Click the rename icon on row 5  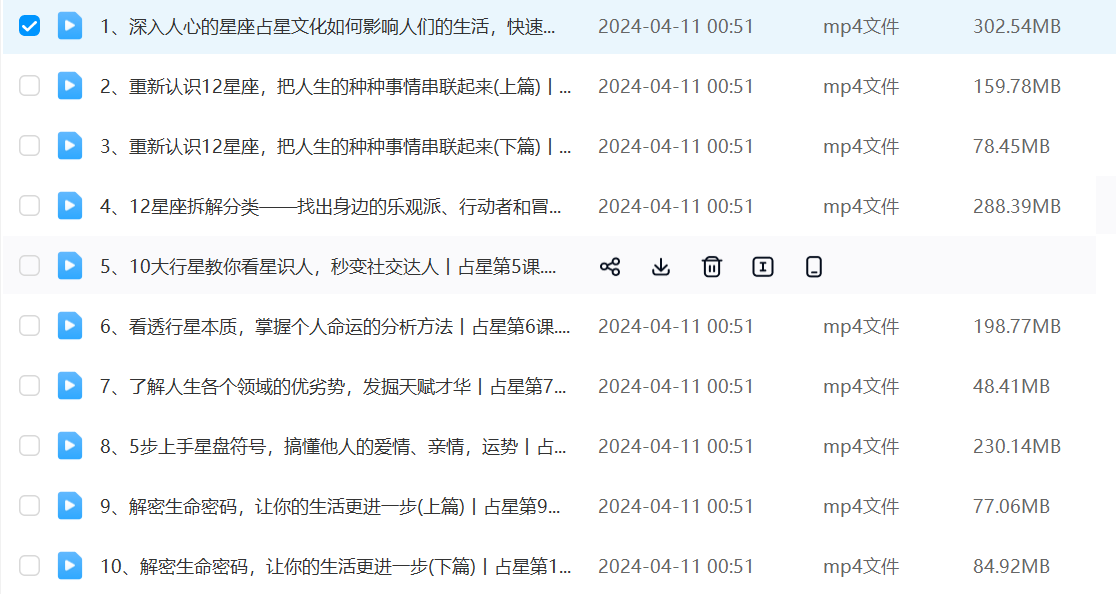tap(763, 267)
